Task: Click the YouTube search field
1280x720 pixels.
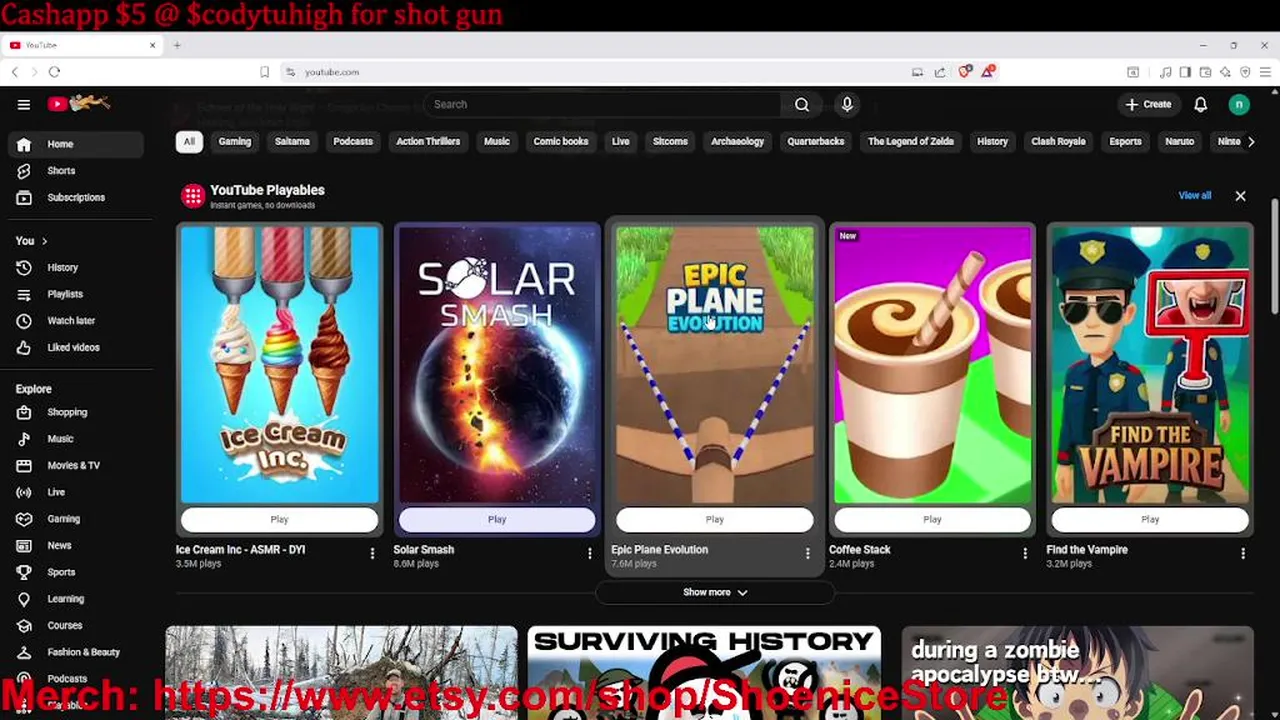Action: coord(602,104)
